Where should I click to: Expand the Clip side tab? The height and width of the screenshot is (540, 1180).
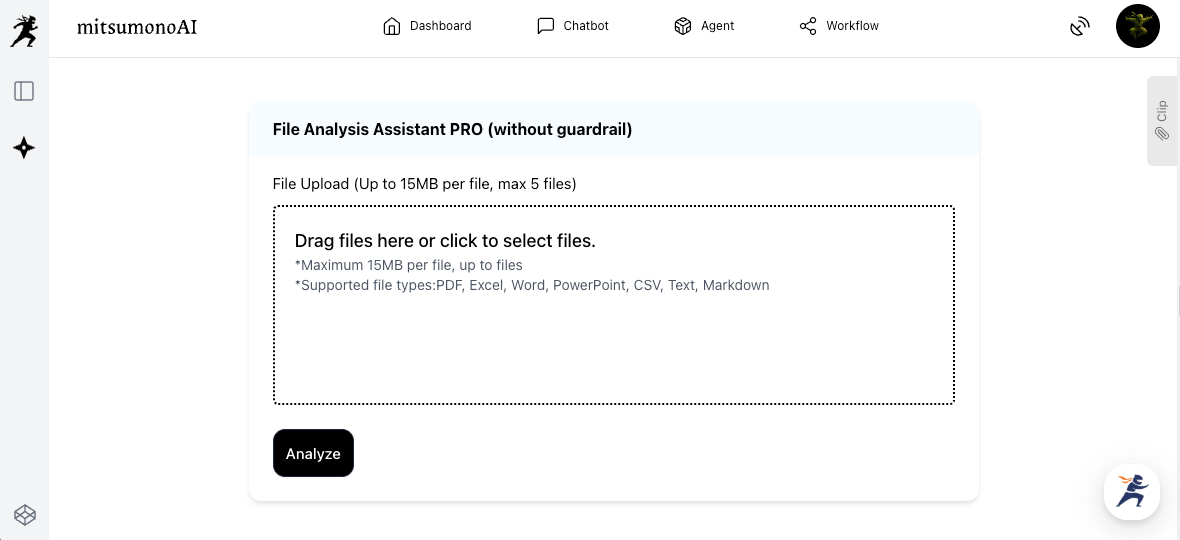coord(1162,120)
